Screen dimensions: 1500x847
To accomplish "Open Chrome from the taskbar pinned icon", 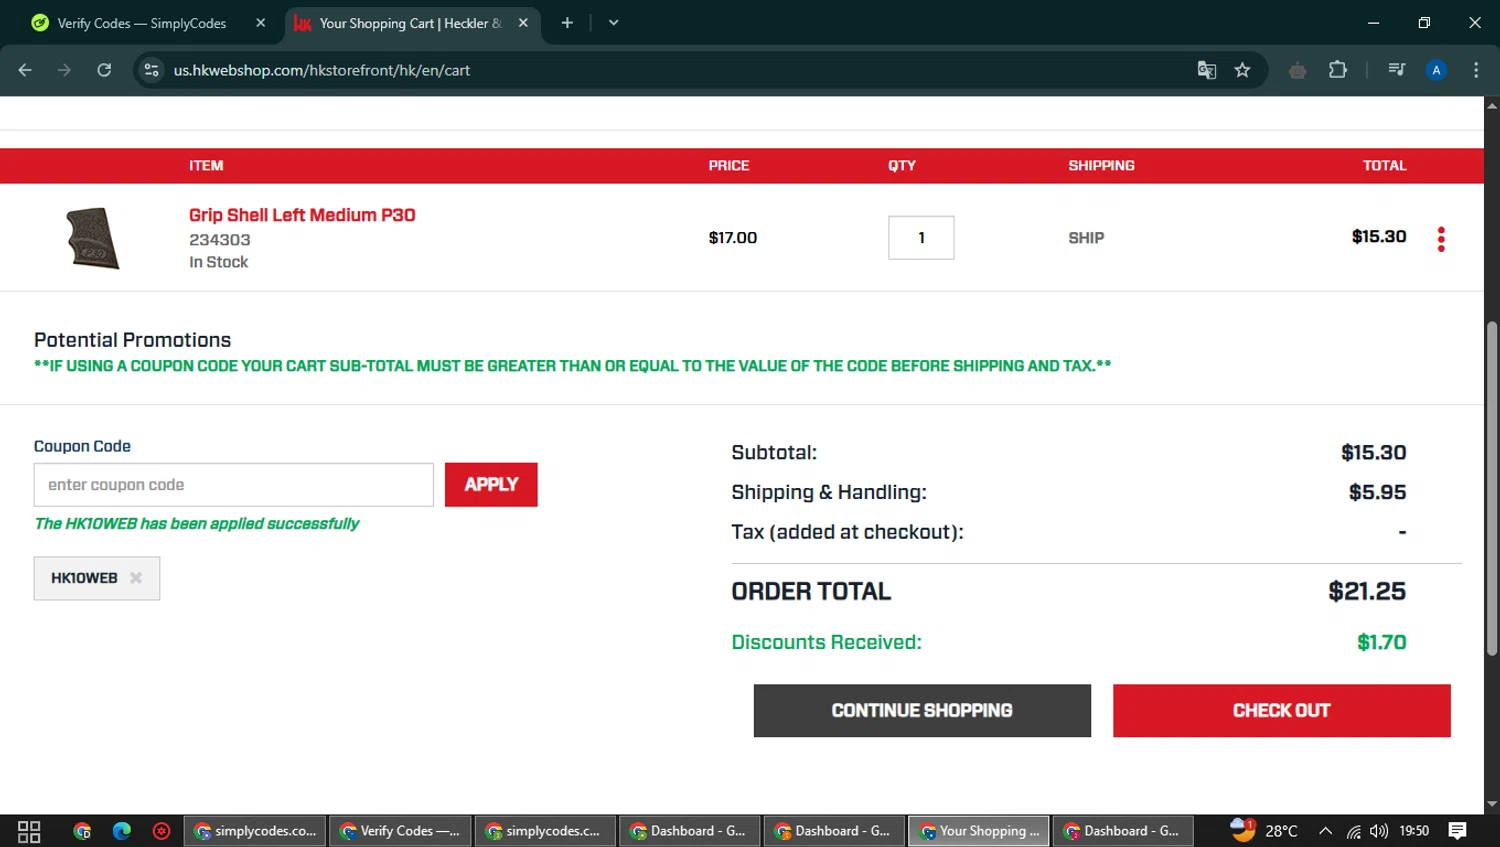I will (82, 831).
